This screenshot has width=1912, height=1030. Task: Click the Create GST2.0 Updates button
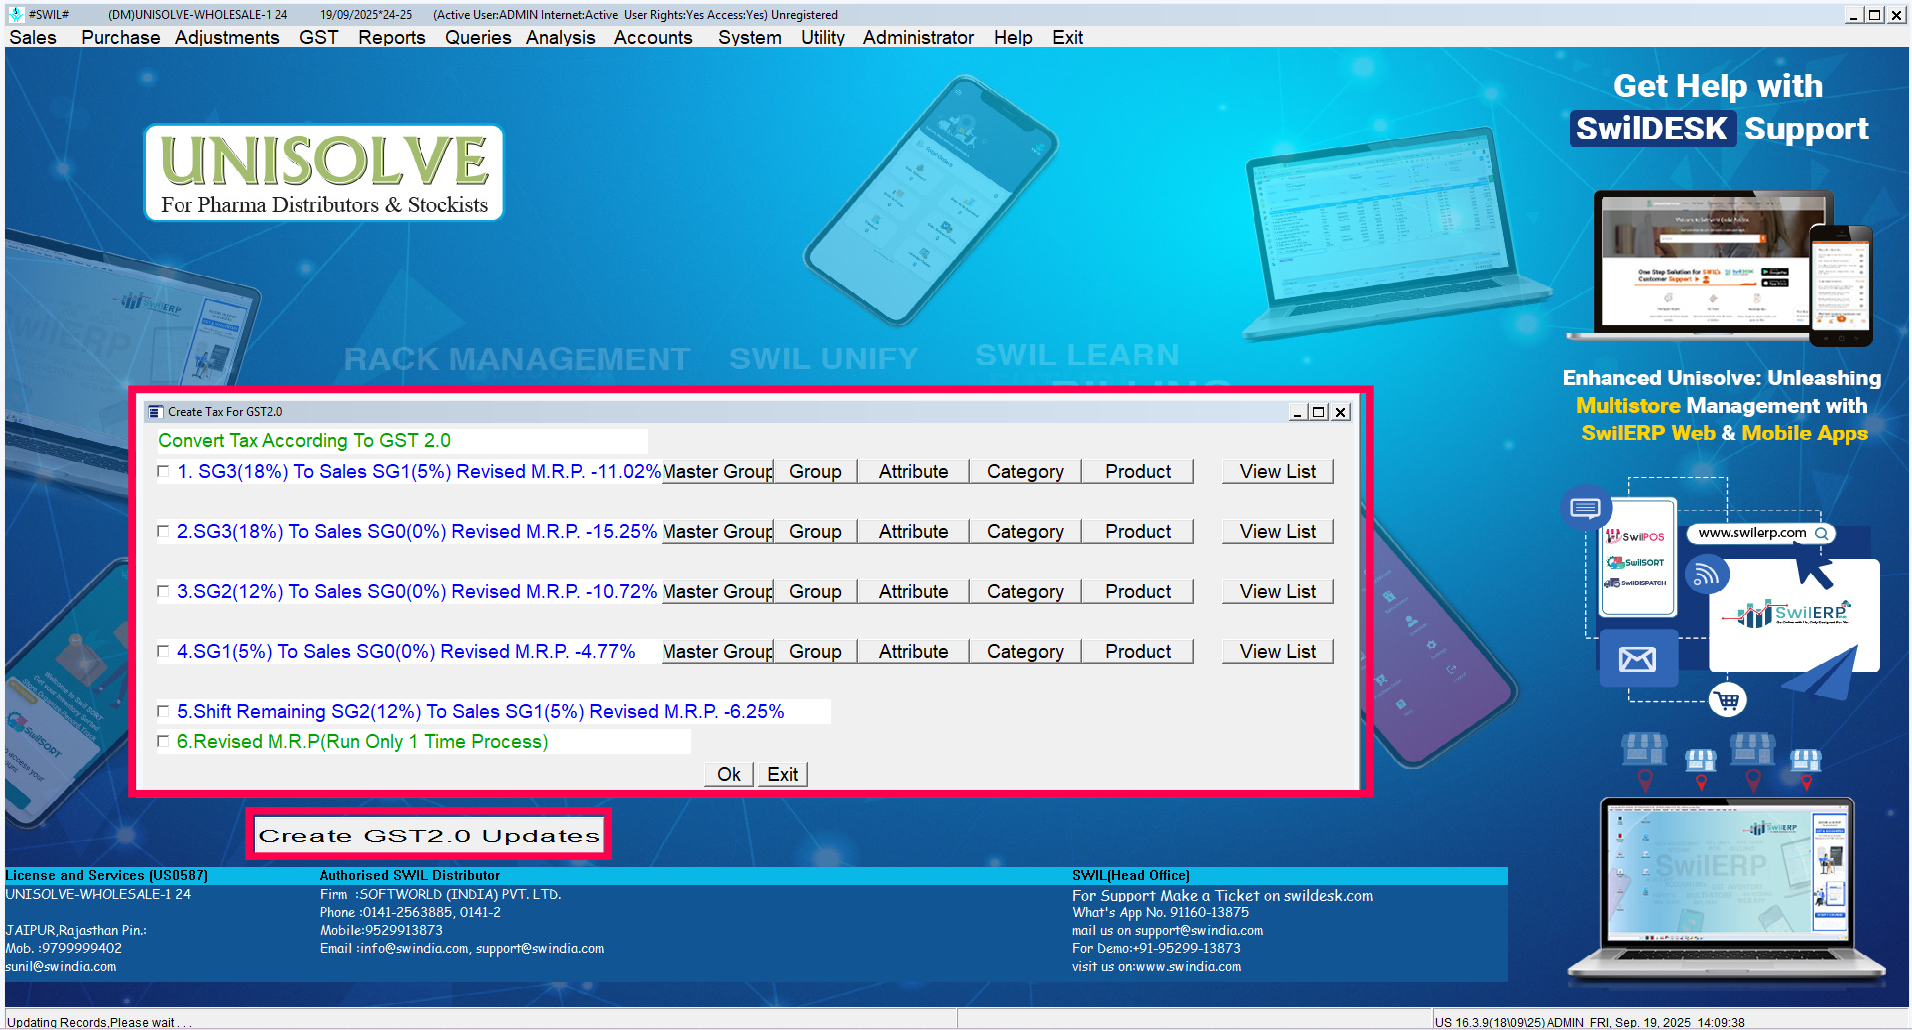coord(429,835)
